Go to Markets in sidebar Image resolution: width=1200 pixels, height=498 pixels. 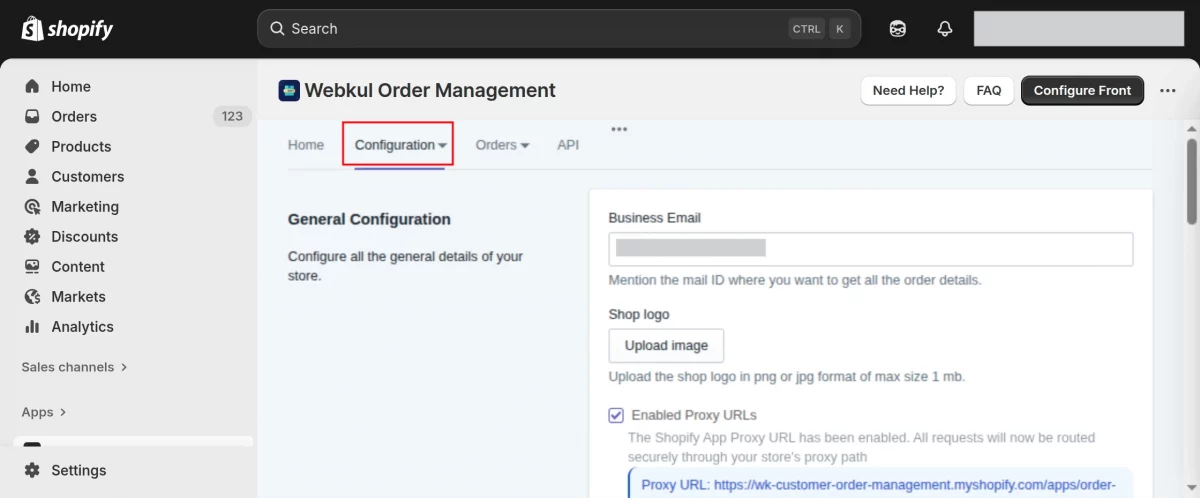tap(78, 297)
